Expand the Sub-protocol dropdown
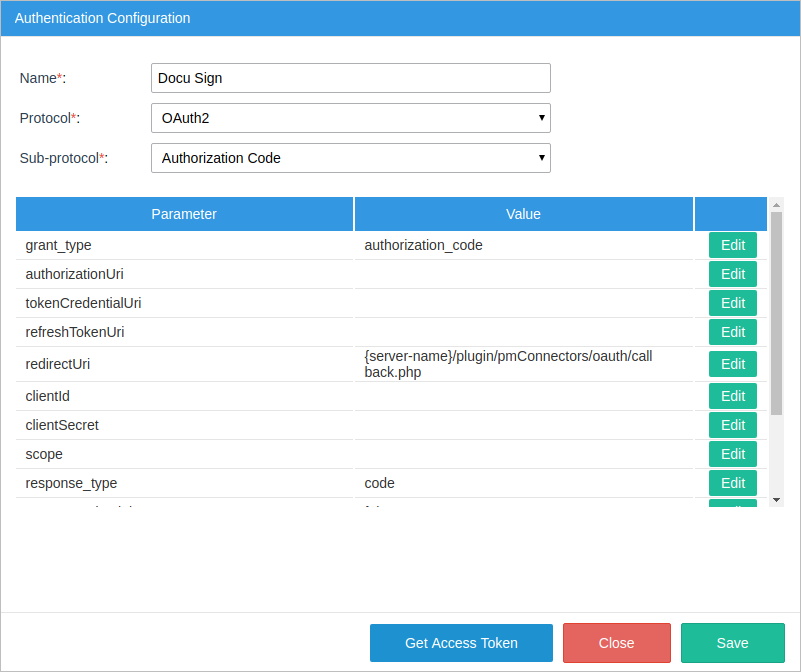The height and width of the screenshot is (672, 801). point(350,158)
